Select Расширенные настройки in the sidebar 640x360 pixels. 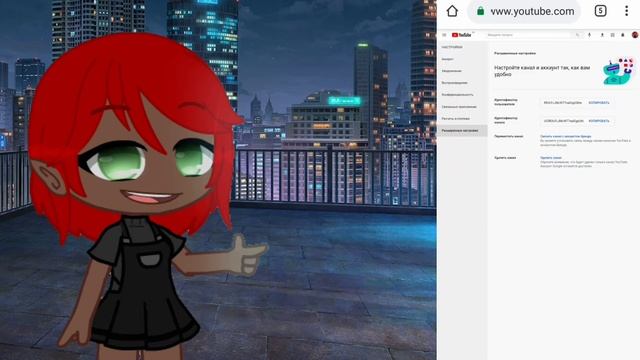click(462, 131)
